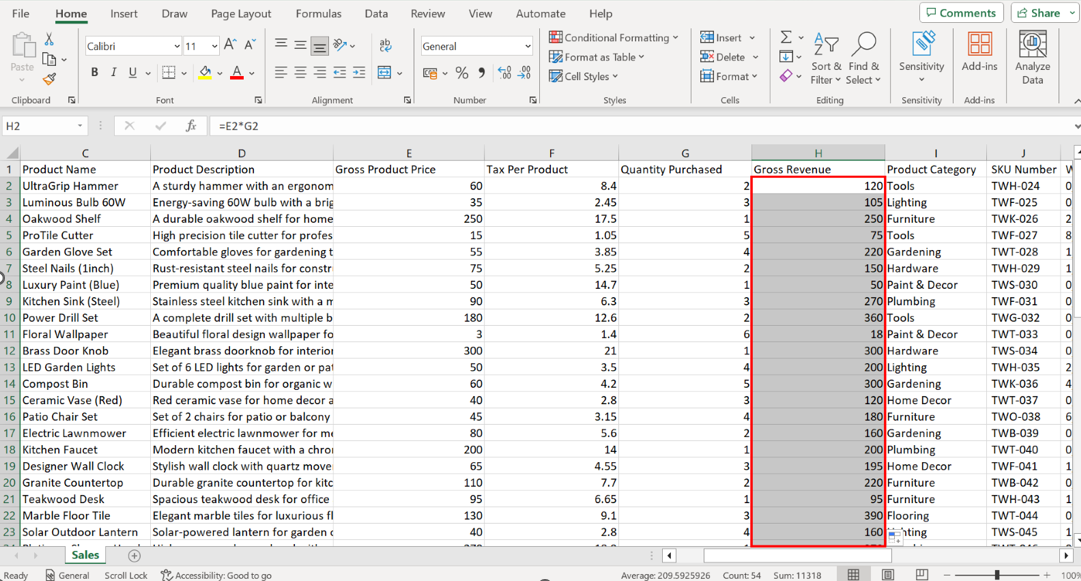Image resolution: width=1081 pixels, height=581 pixels.
Task: Click the Format Painter brush icon
Action: (x=49, y=79)
